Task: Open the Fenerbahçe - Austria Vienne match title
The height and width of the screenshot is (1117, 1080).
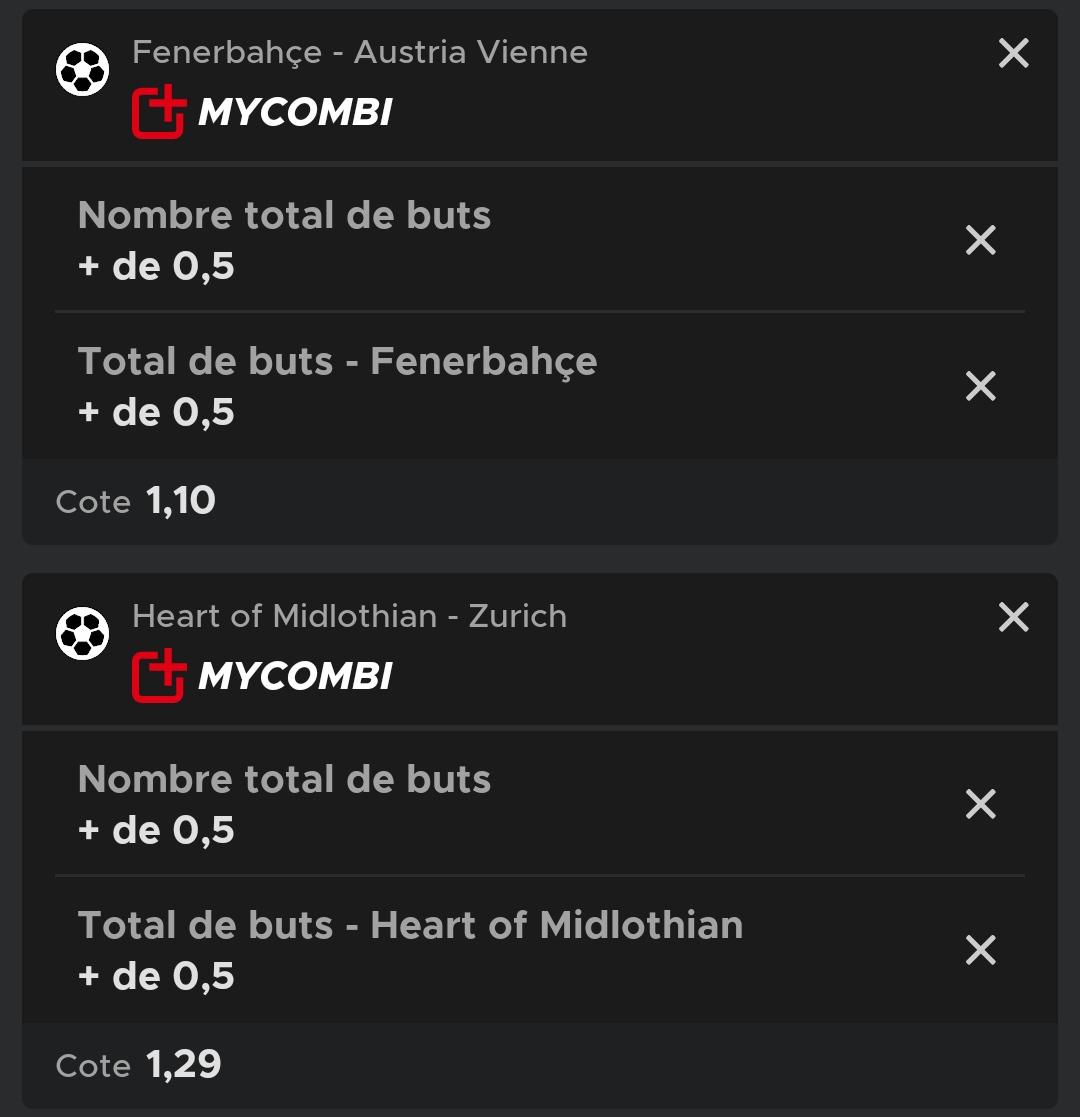Action: pyautogui.click(x=360, y=53)
